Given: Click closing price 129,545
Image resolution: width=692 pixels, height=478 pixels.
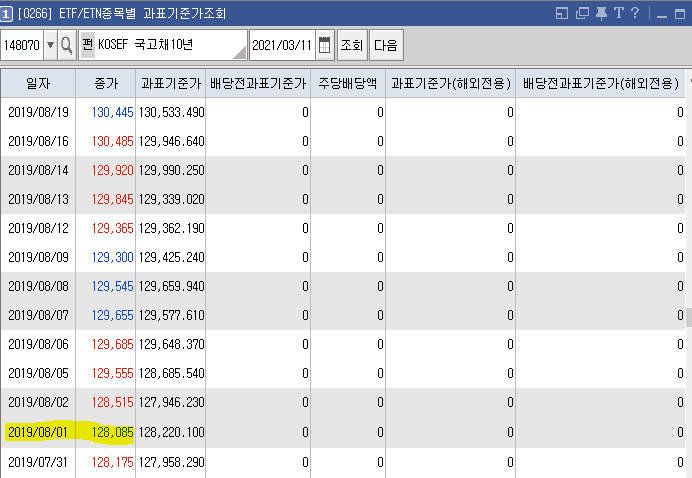Looking at the screenshot, I should coord(112,286).
